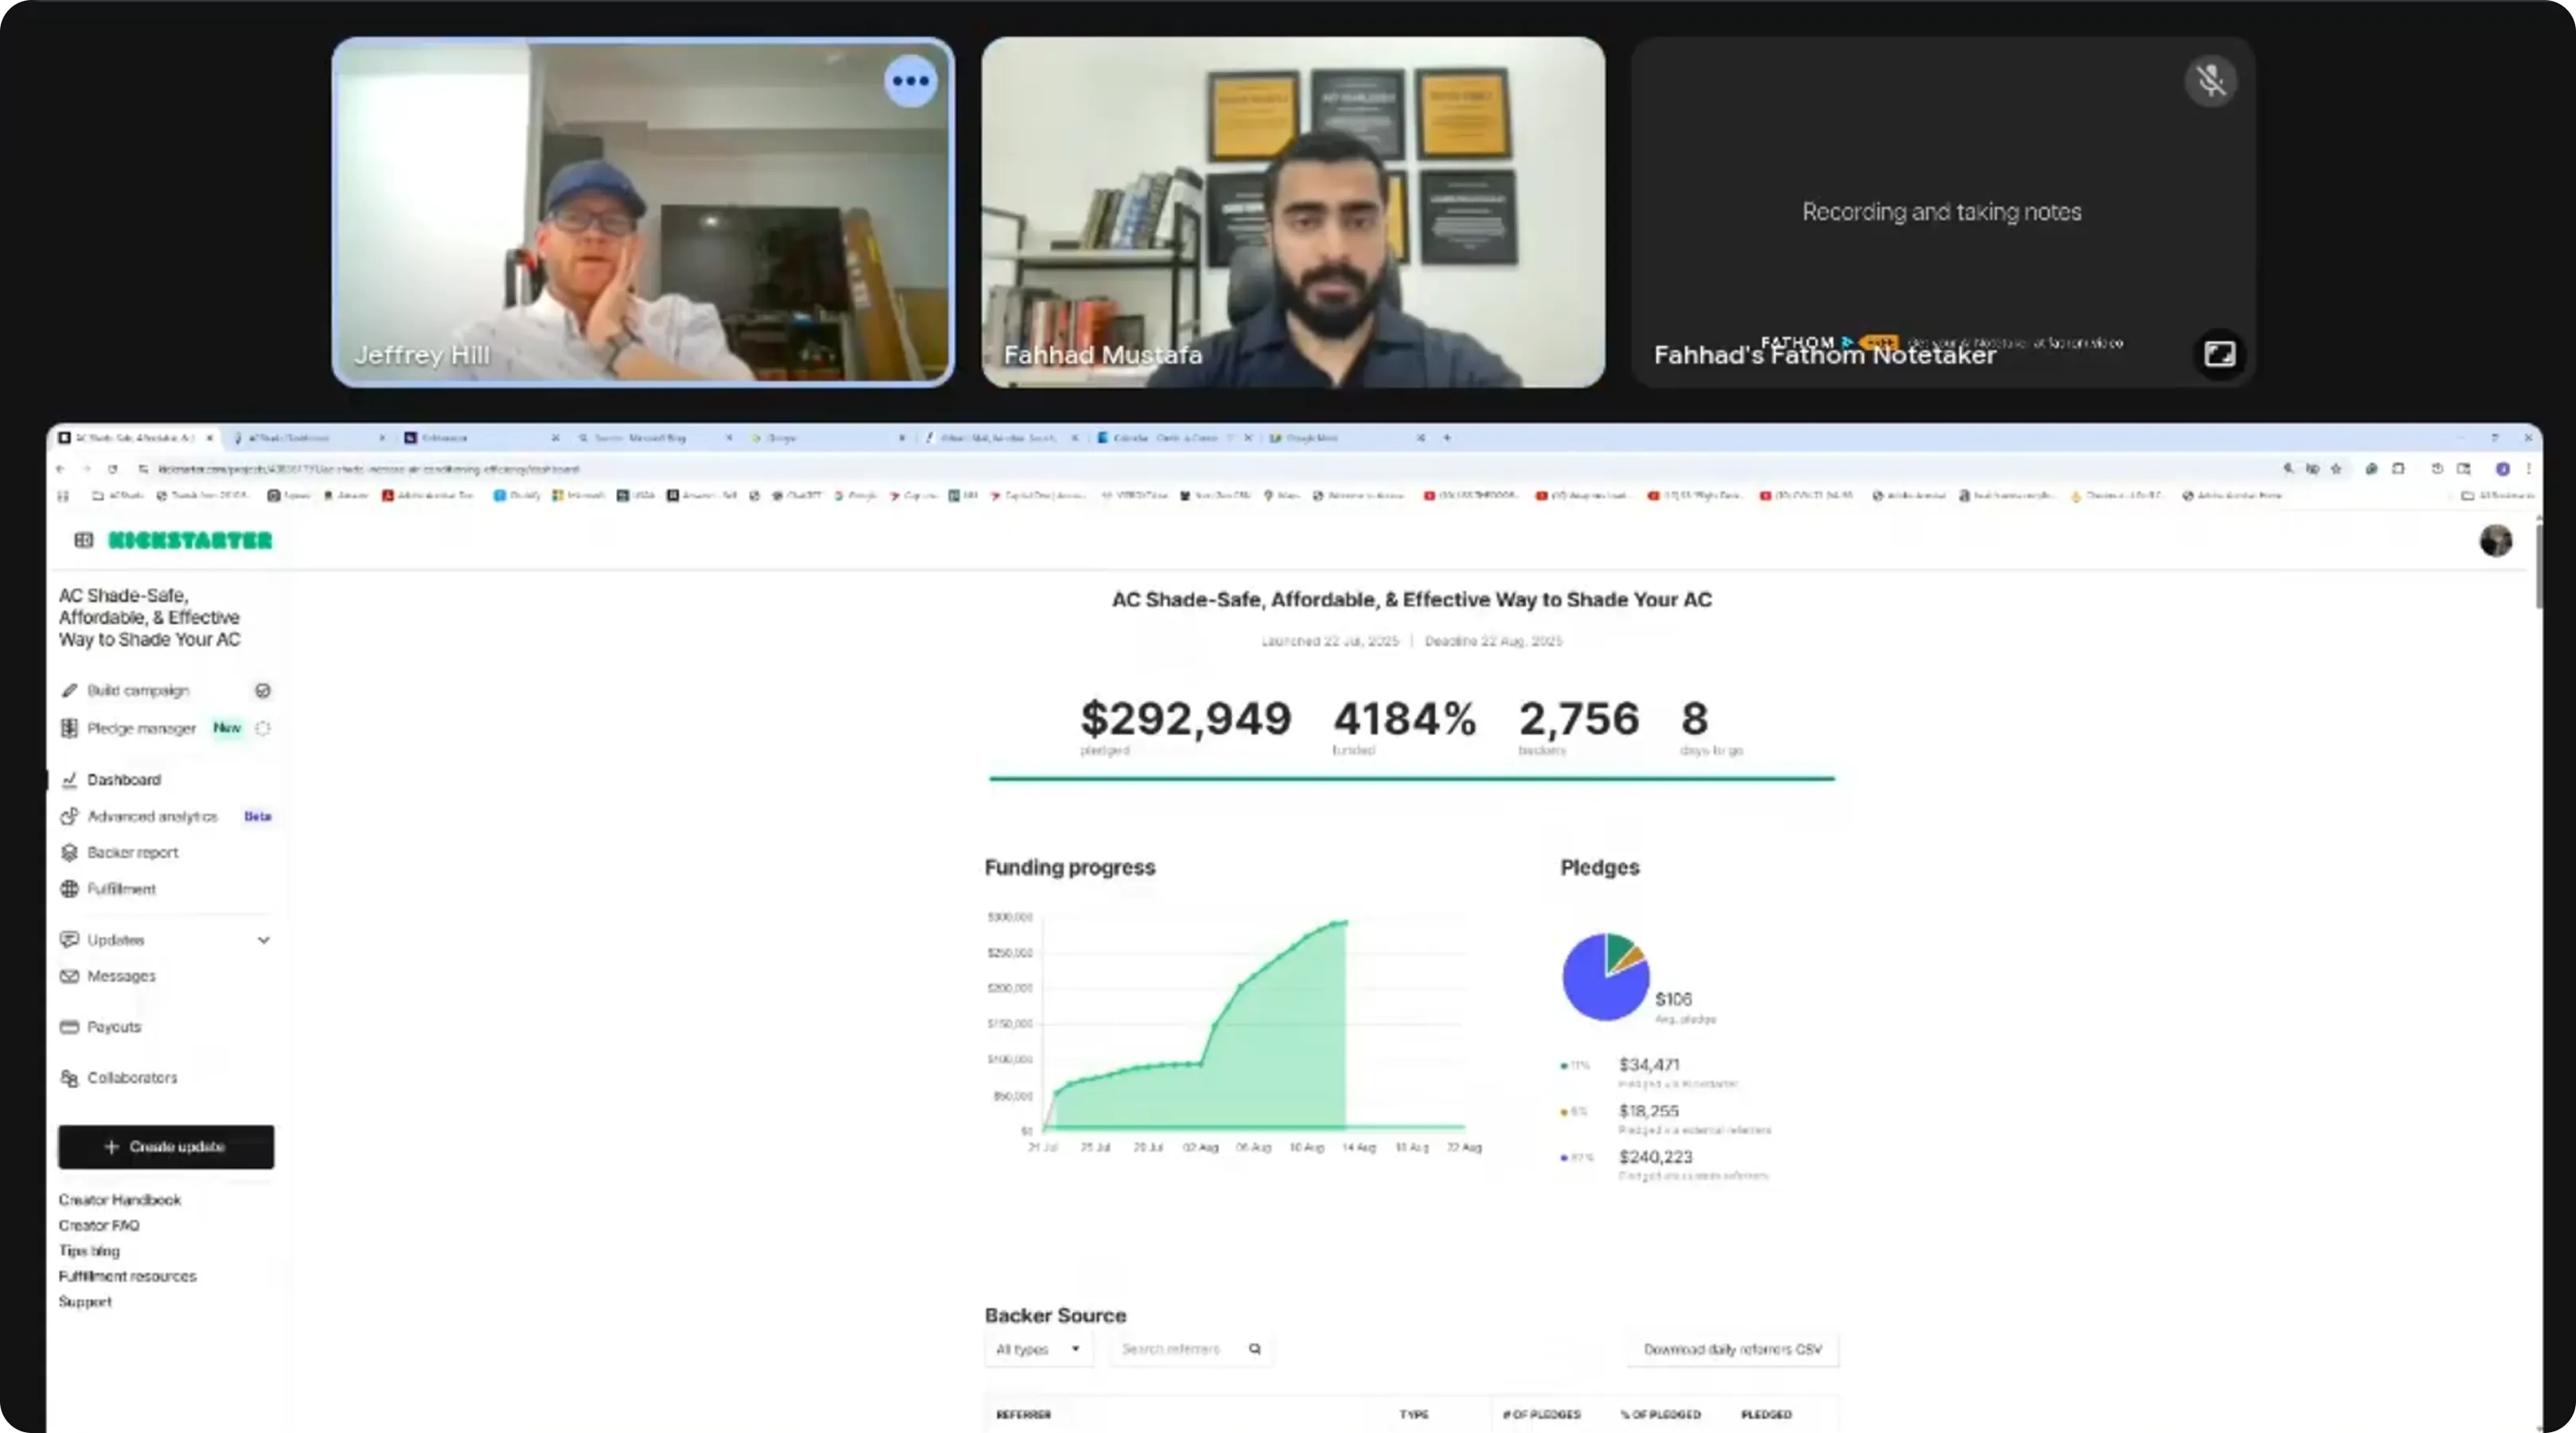Open Updates in the sidebar

point(116,940)
